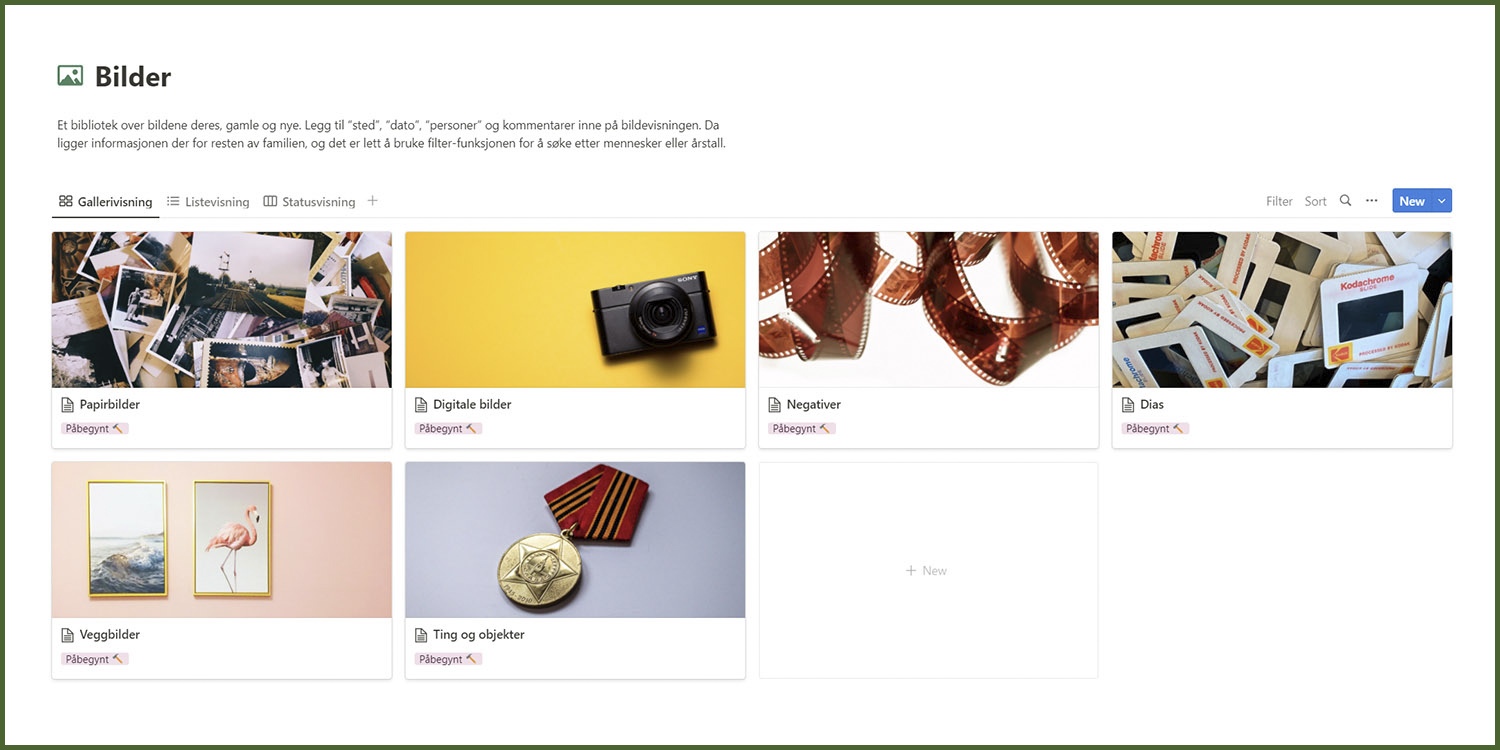Switch to the Listevisning tab
The height and width of the screenshot is (750, 1500).
(x=208, y=202)
